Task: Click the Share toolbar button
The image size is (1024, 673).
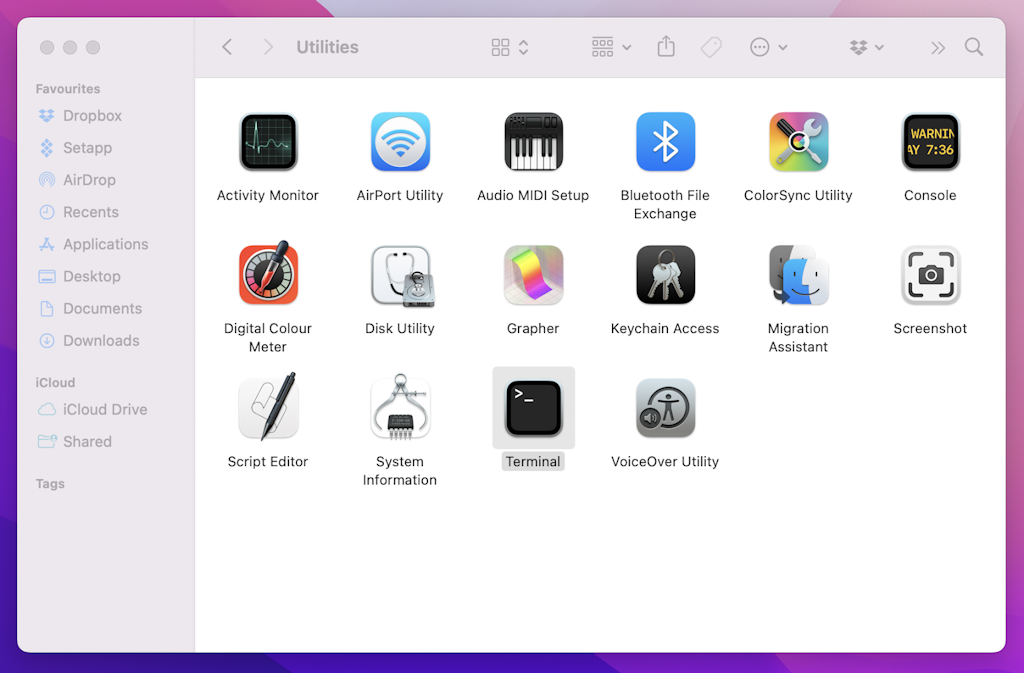Action: [667, 47]
